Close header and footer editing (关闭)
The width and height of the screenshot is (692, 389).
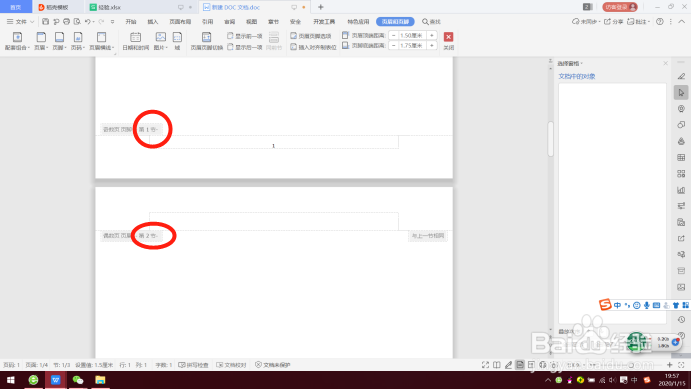coord(448,41)
